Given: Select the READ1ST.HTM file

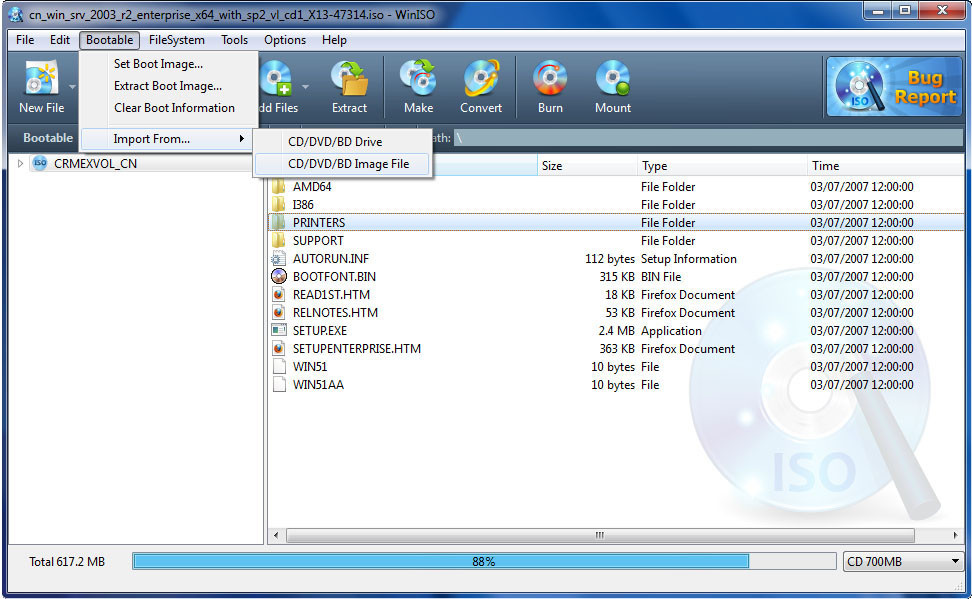Looking at the screenshot, I should tap(331, 295).
